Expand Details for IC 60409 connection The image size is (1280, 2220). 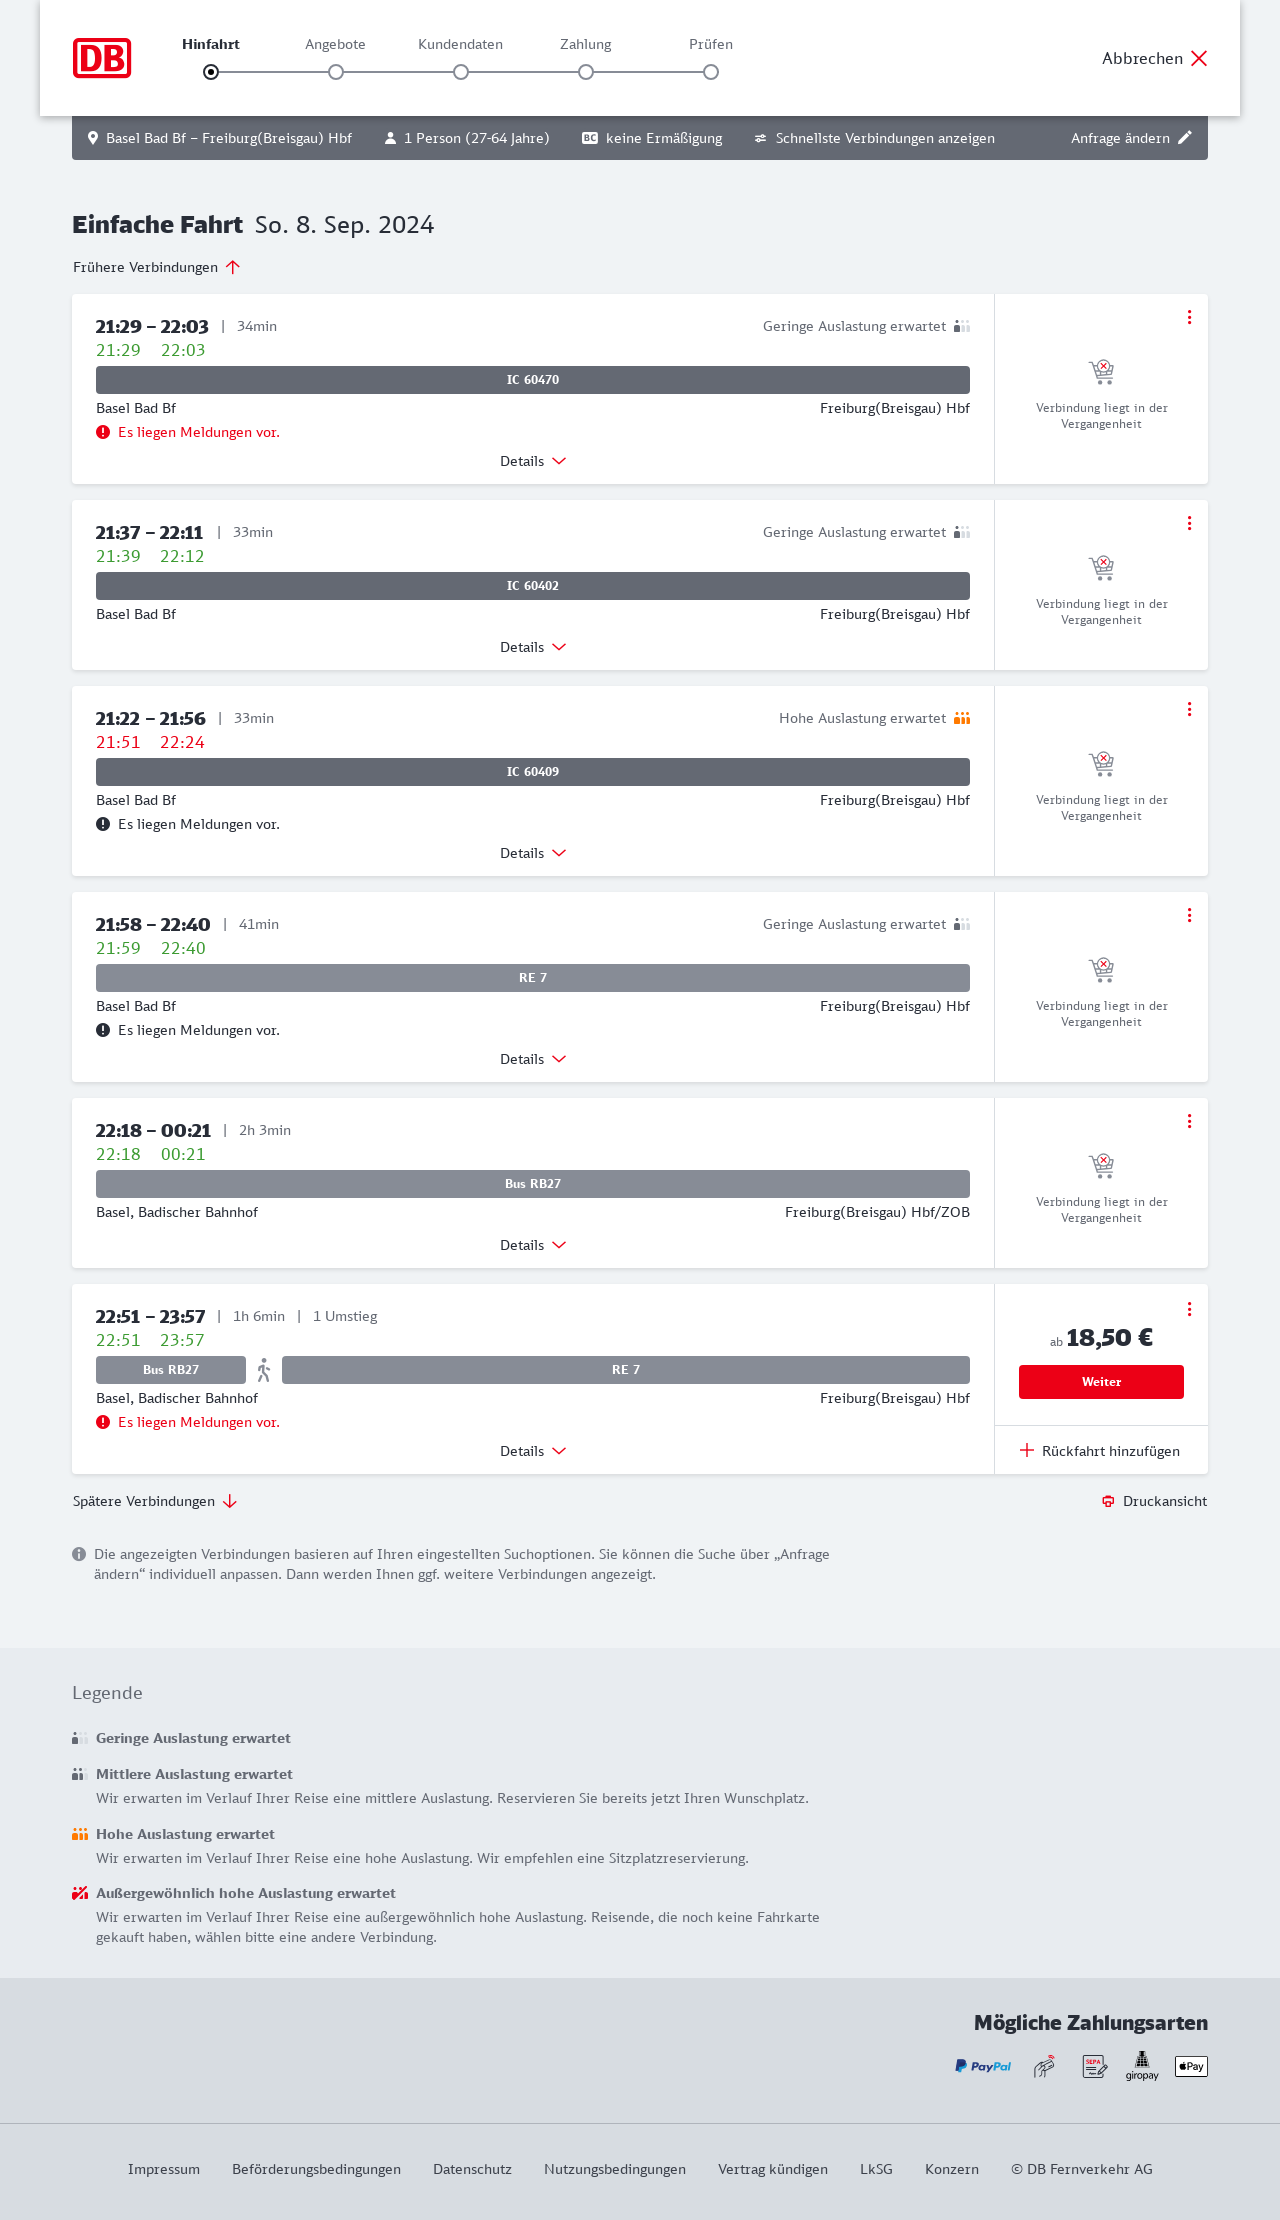click(533, 853)
